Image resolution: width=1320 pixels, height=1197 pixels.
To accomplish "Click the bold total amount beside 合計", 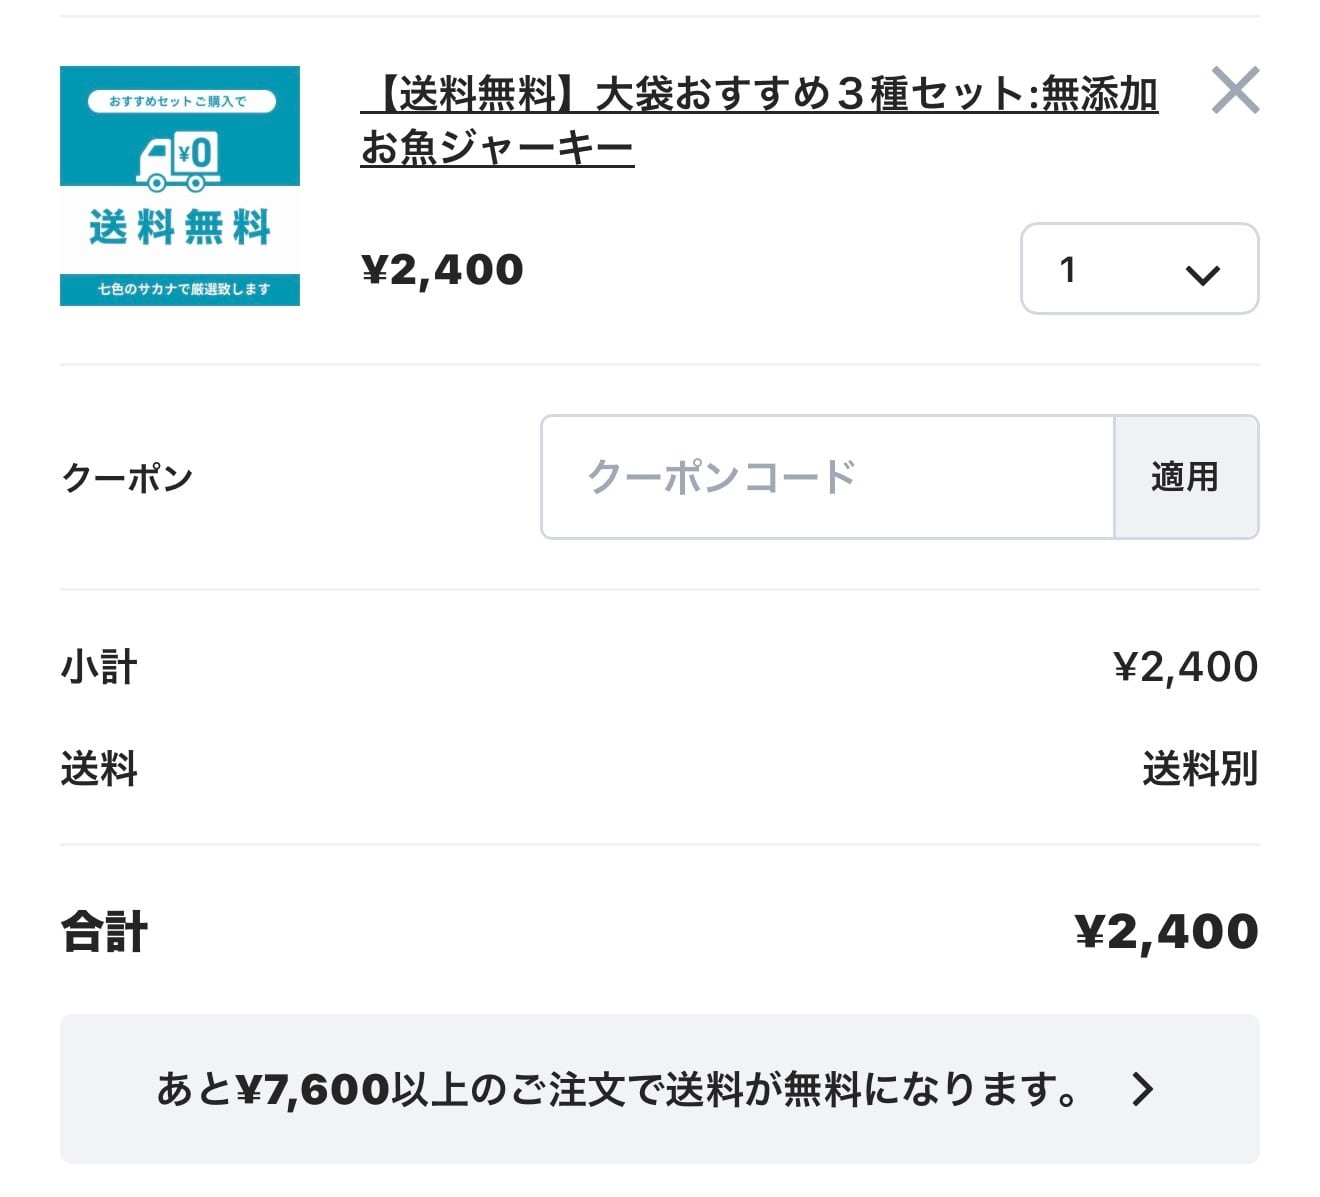I will (x=1166, y=932).
